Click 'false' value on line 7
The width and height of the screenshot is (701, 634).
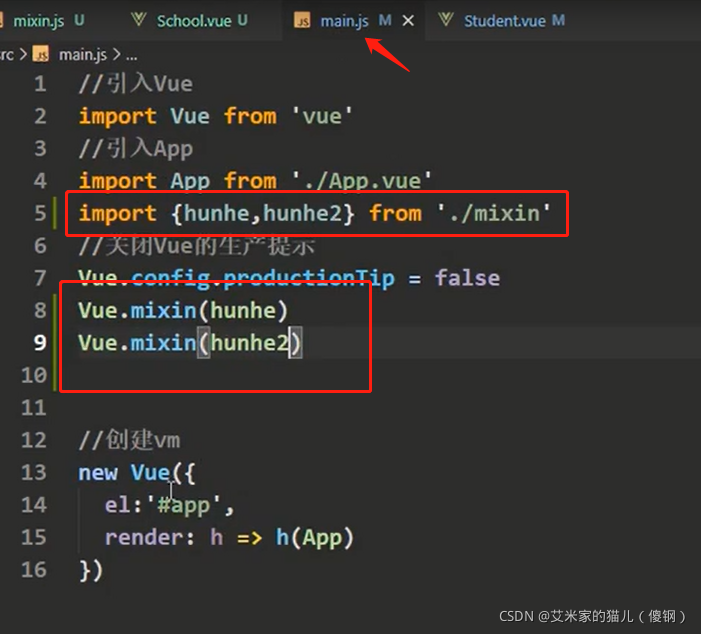[468, 278]
